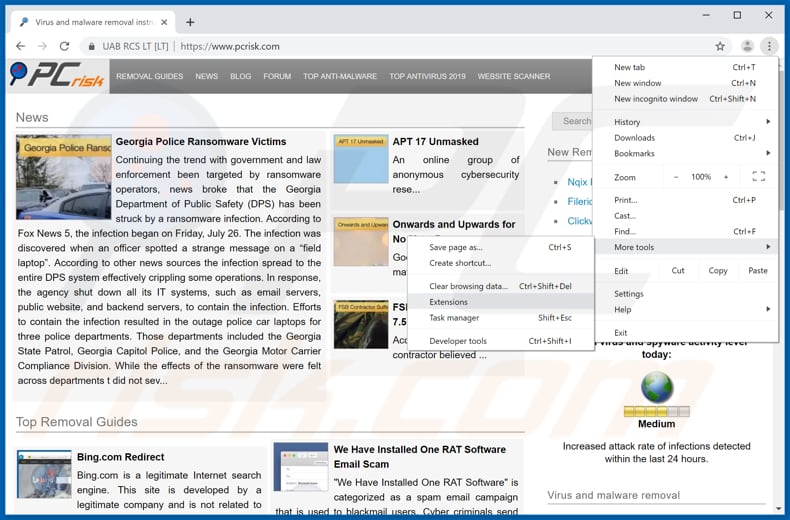
Task: Open the Georgia Police article thumbnail
Action: (x=63, y=177)
